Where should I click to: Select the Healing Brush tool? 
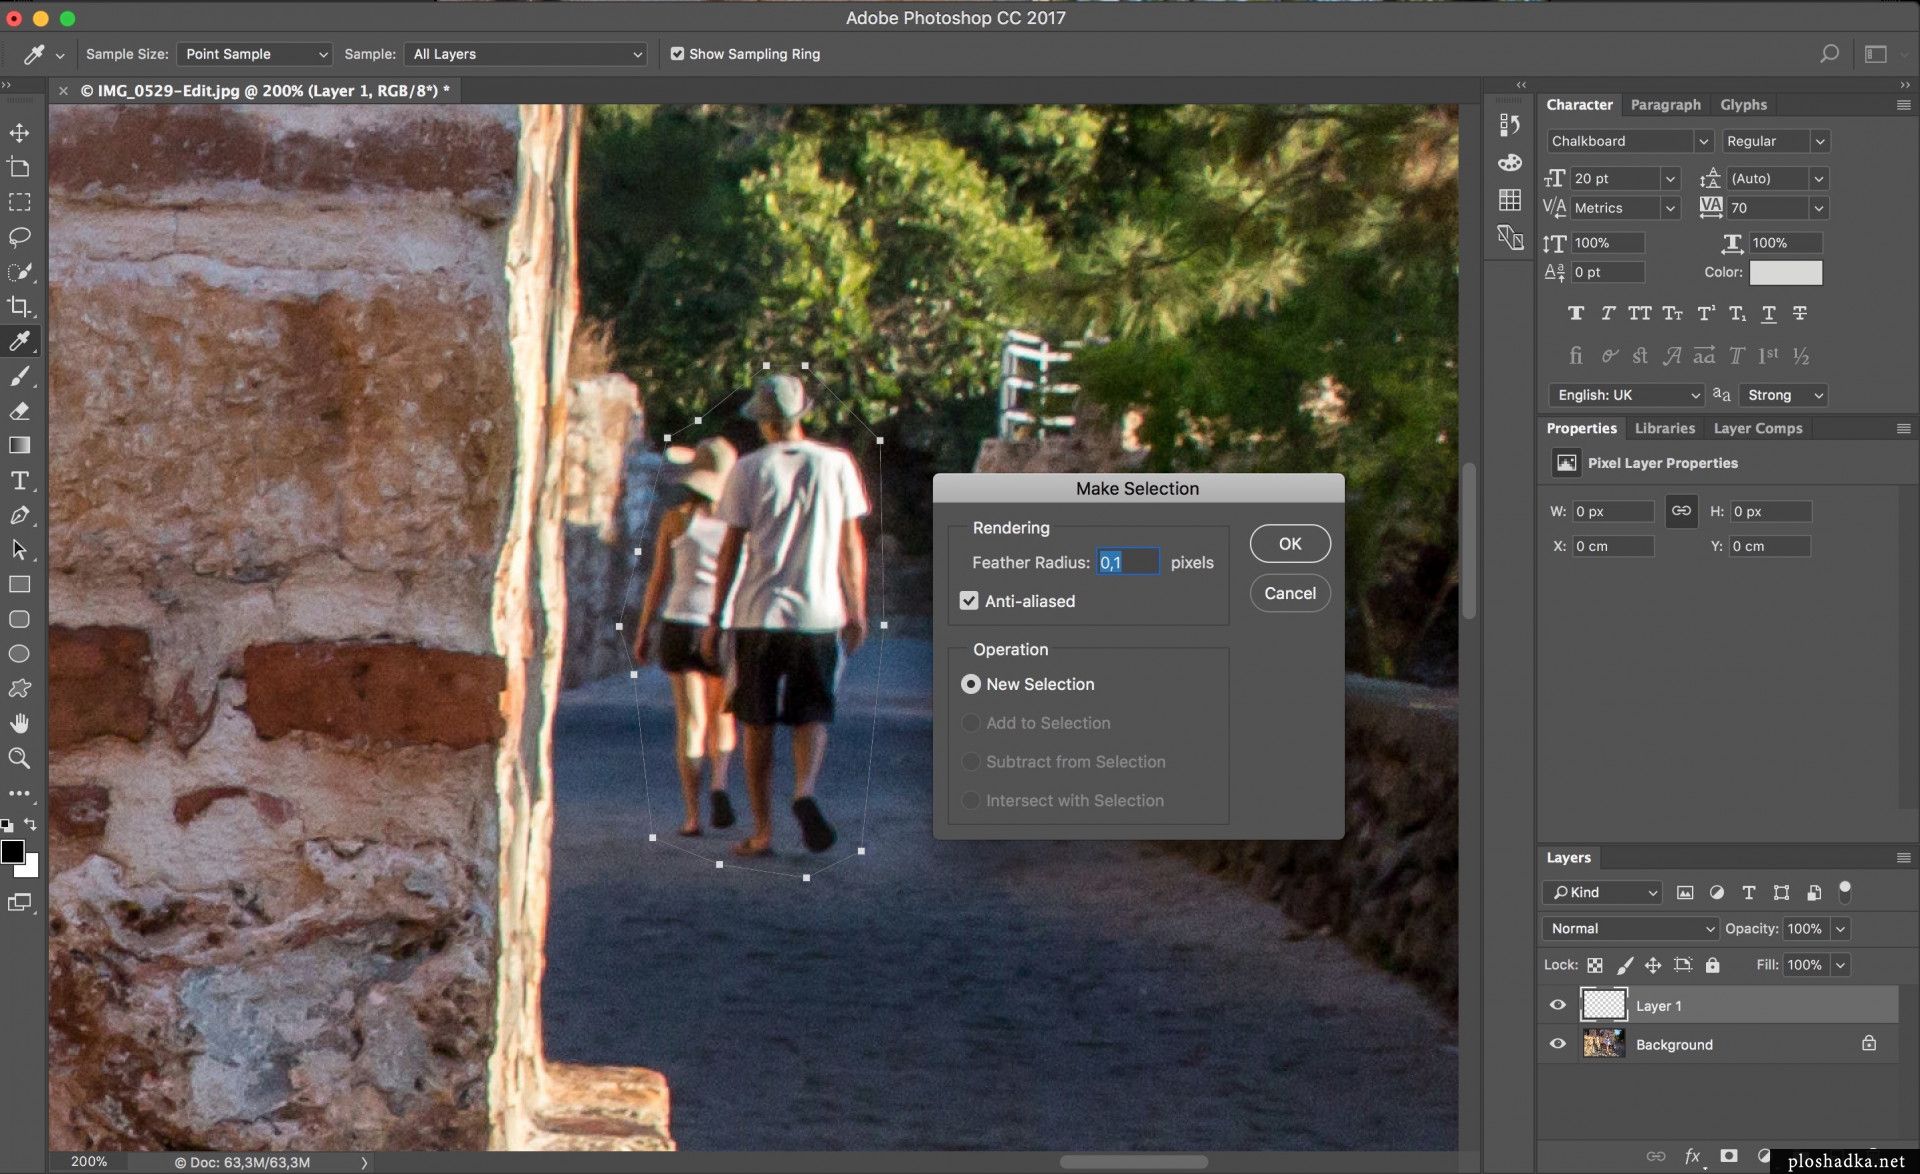(19, 270)
